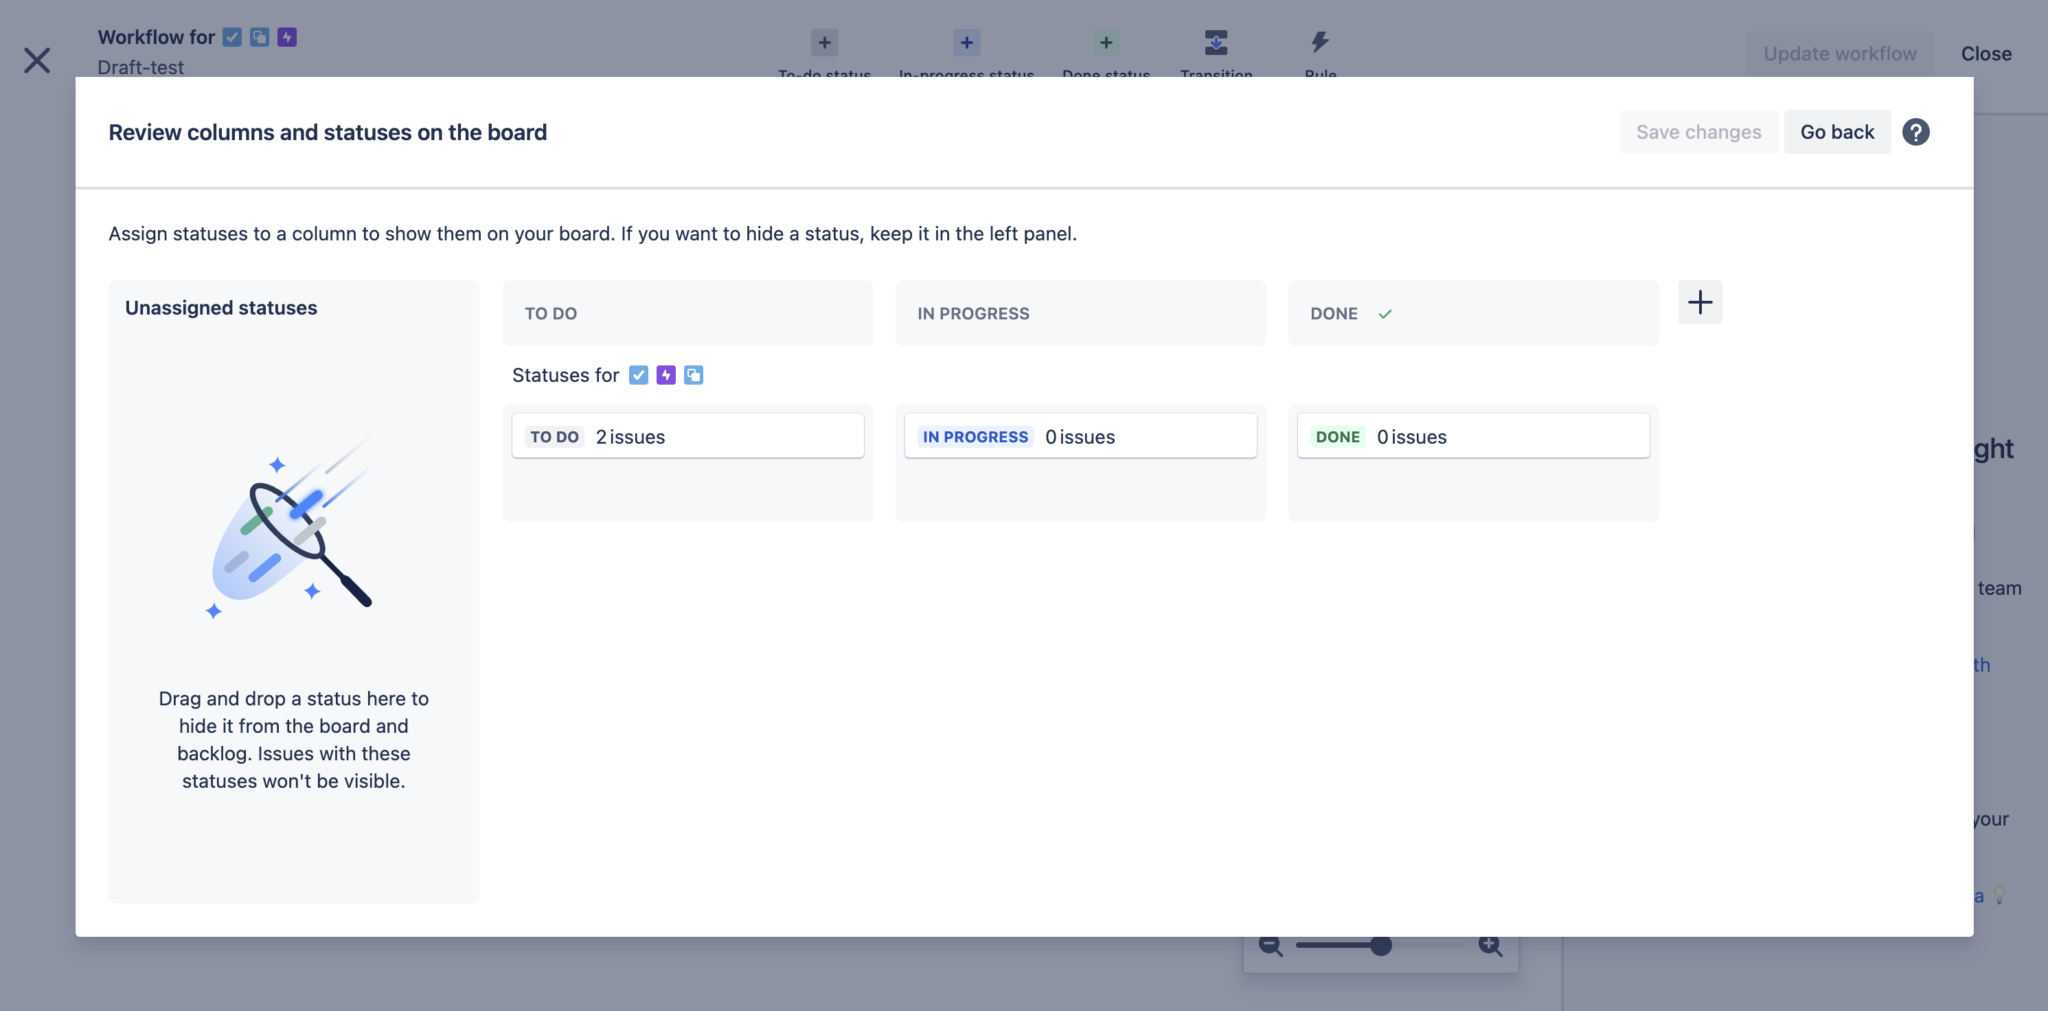Add a new board column with the plus icon
This screenshot has height=1011, width=2048.
tap(1699, 302)
